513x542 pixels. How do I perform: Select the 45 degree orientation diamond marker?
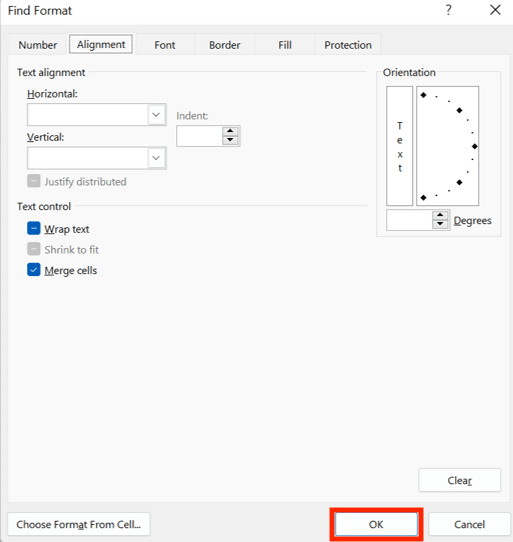pyautogui.click(x=459, y=110)
